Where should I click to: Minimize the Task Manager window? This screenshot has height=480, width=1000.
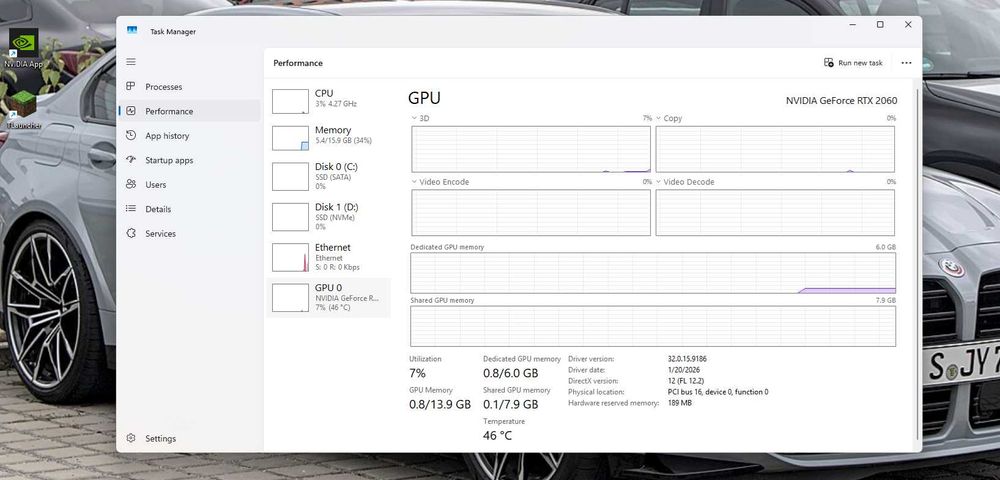pyautogui.click(x=853, y=24)
